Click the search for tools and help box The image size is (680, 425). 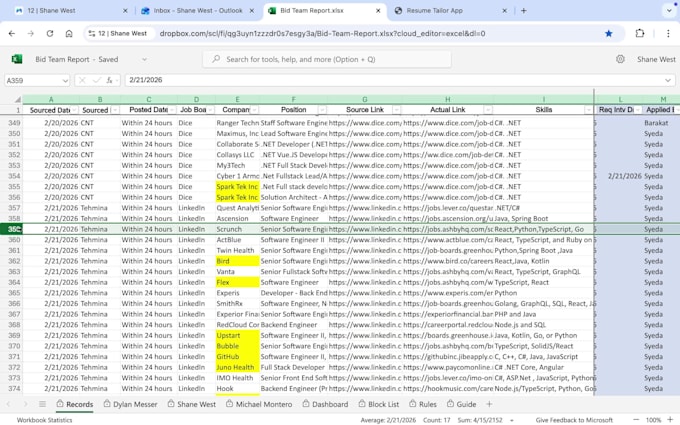point(327,59)
